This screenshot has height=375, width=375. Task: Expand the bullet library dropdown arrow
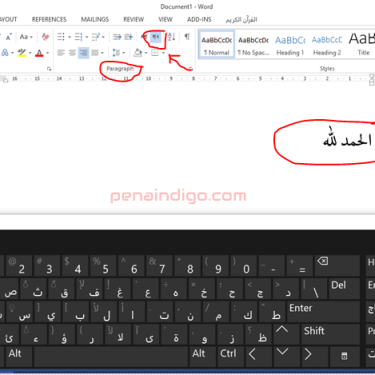coord(69,37)
